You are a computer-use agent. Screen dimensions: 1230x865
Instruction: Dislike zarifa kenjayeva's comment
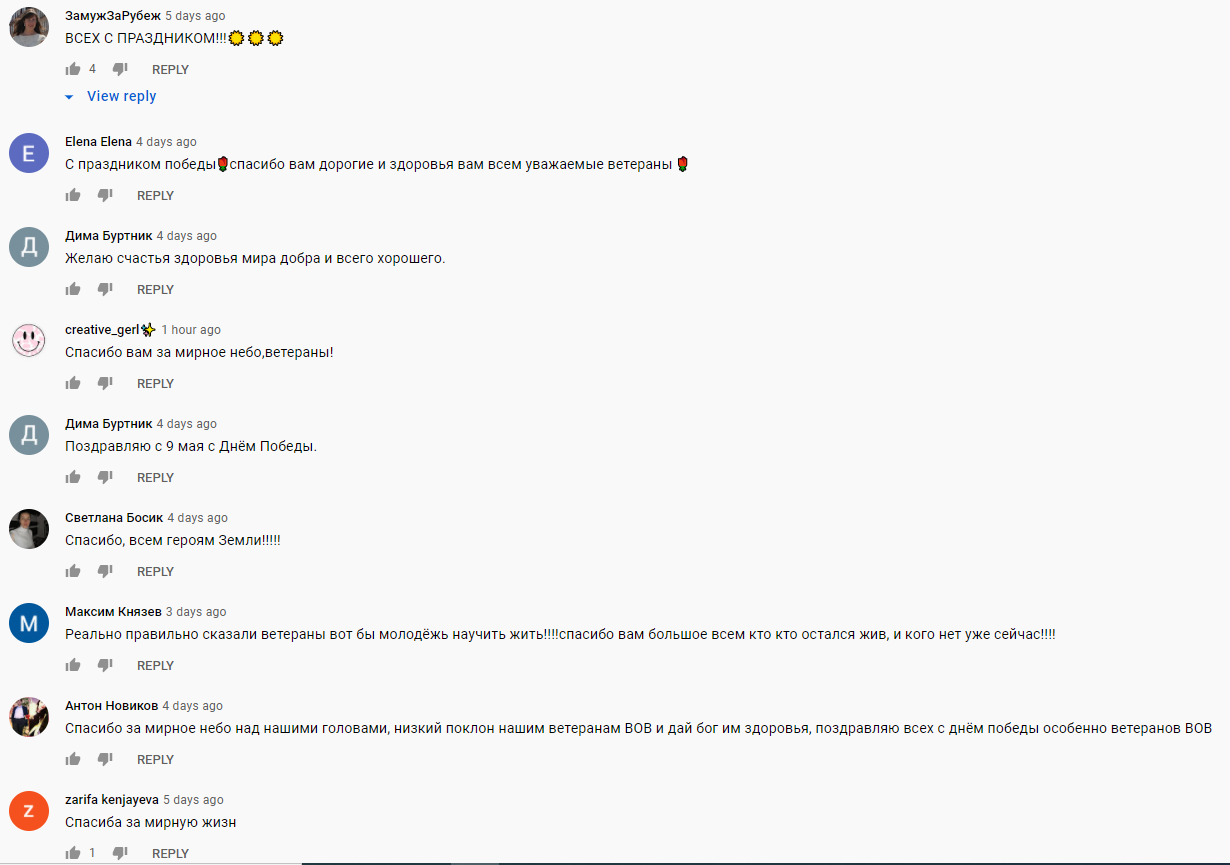click(120, 853)
